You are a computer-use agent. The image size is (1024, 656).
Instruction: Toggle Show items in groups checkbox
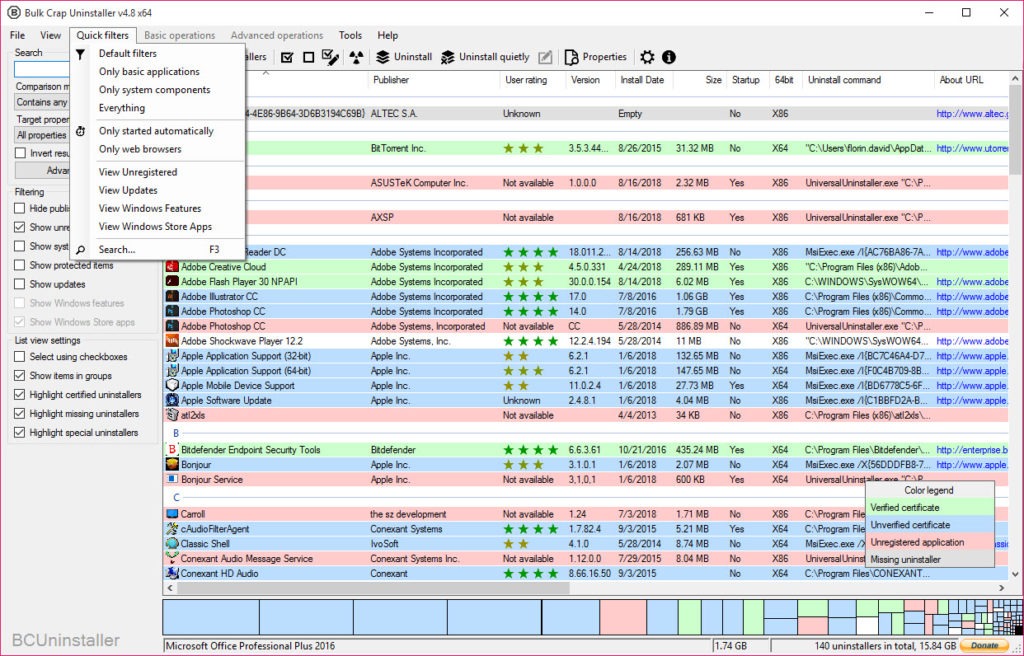coord(20,376)
